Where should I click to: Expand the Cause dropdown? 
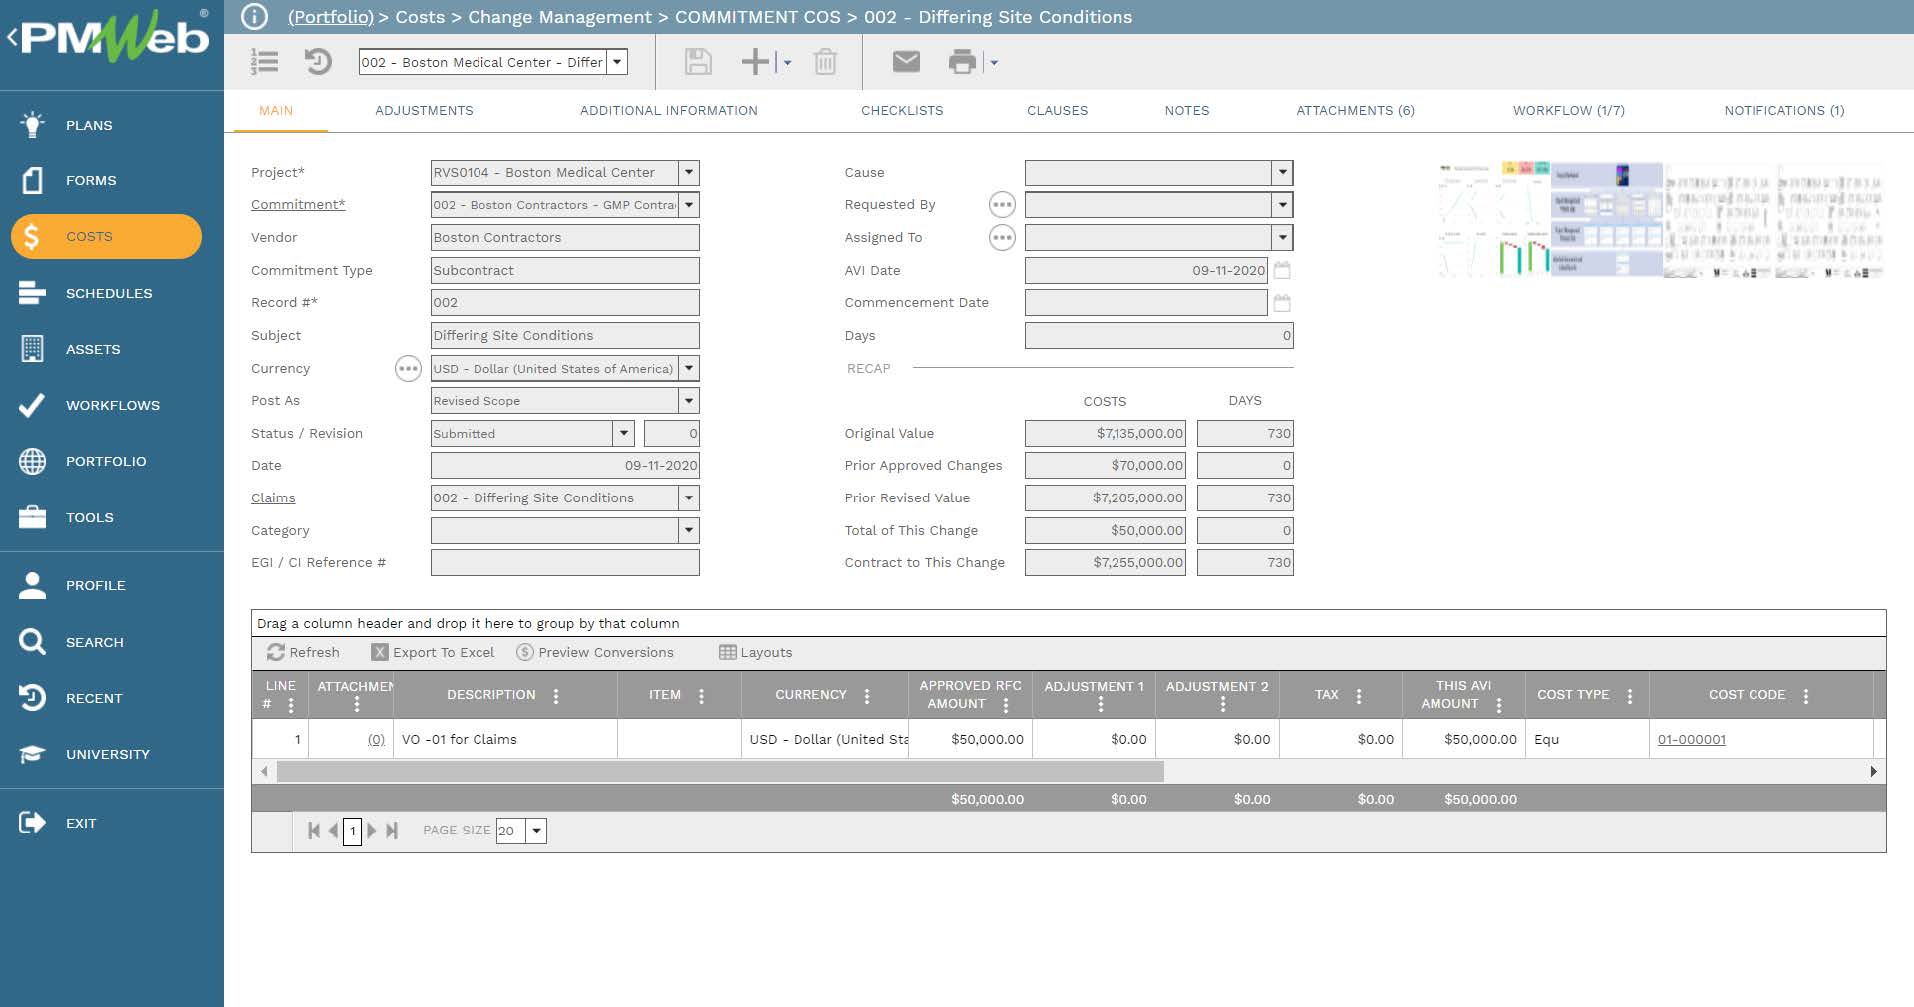(1282, 172)
